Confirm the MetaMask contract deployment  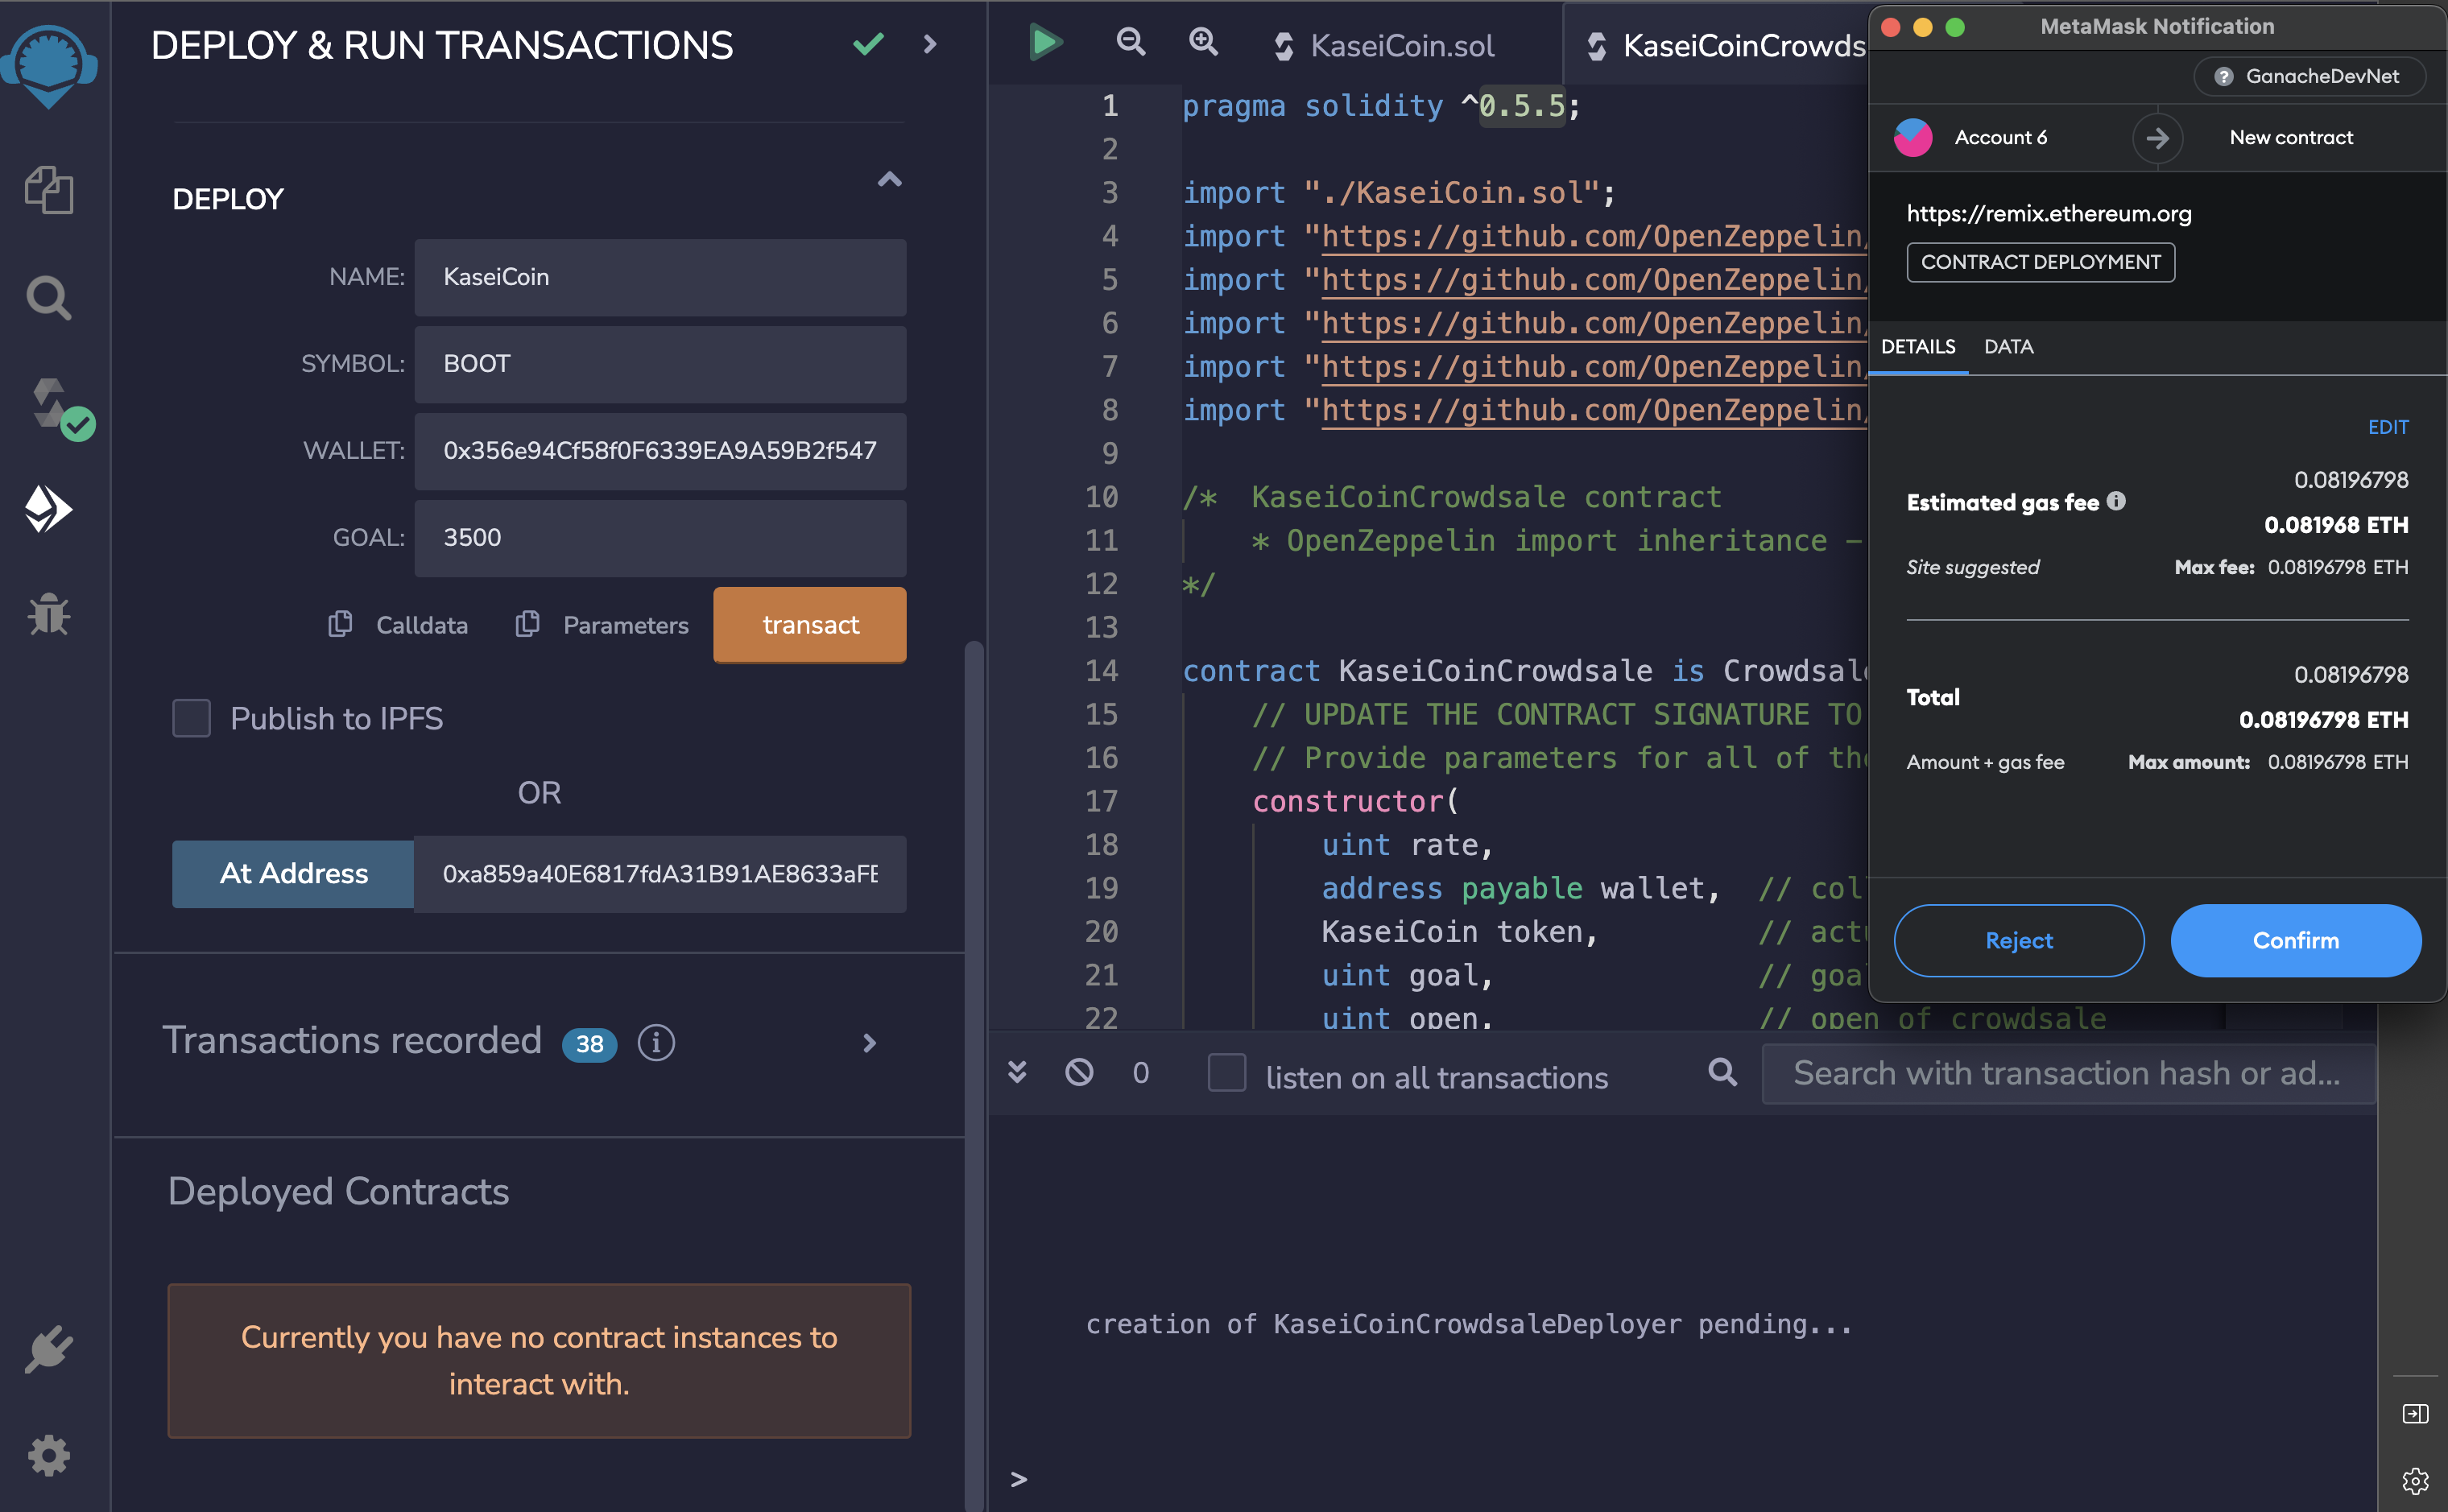[2295, 940]
